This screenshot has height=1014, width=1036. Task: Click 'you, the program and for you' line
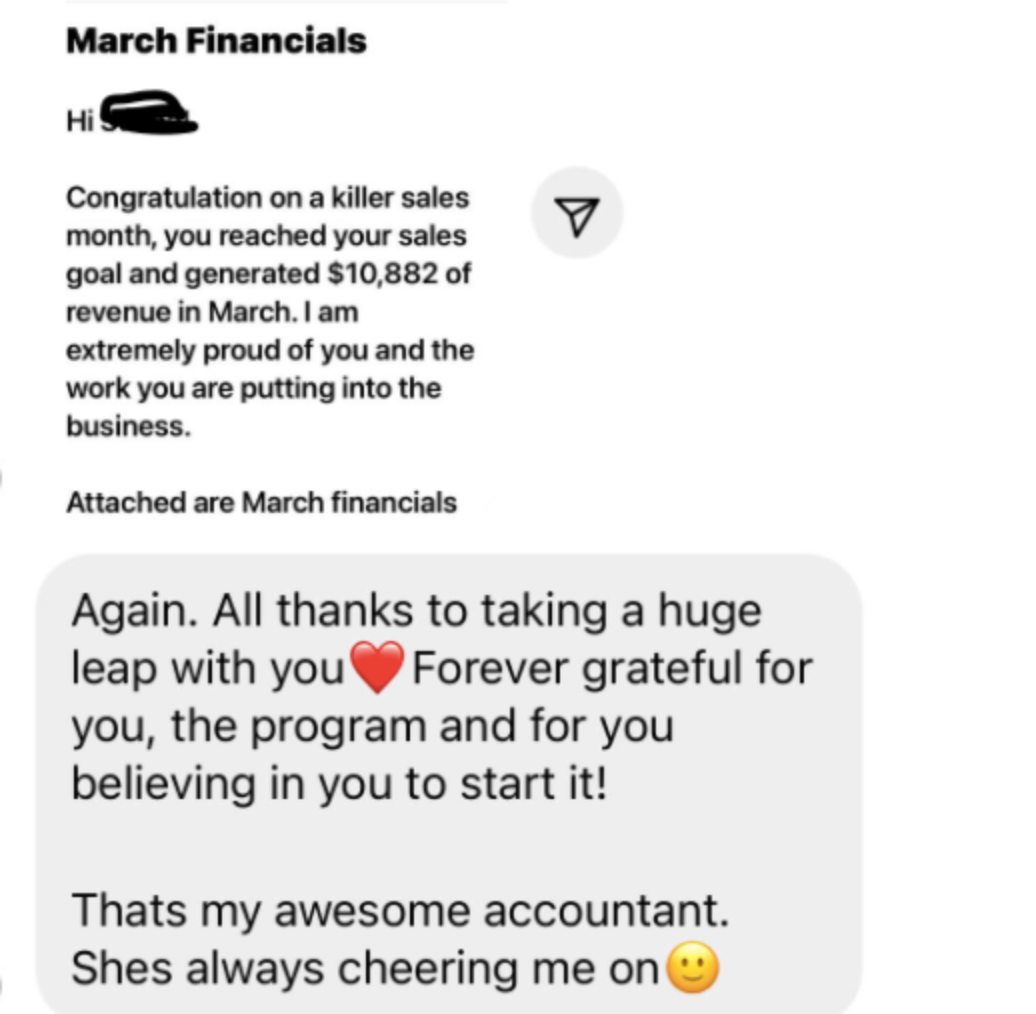pyautogui.click(x=372, y=726)
